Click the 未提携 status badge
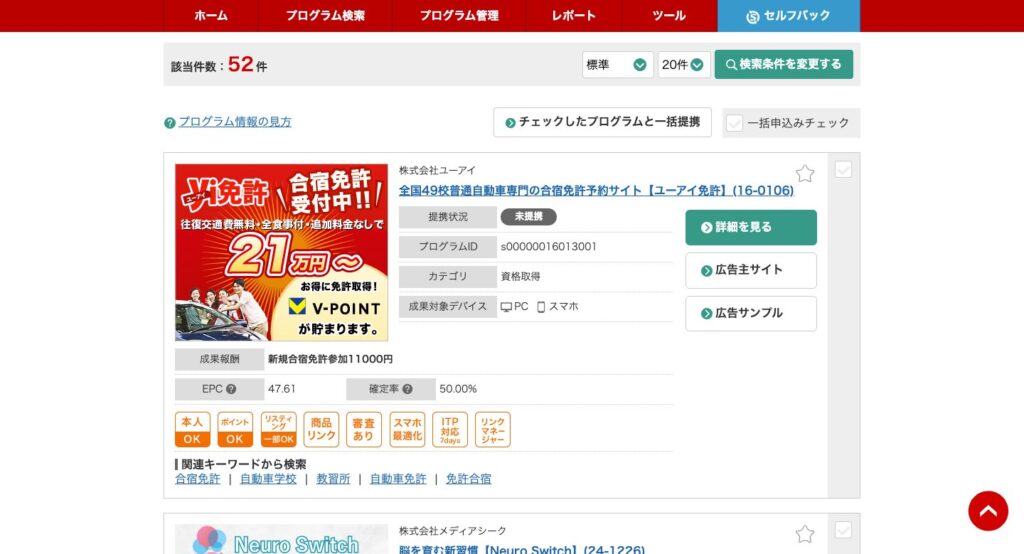The width and height of the screenshot is (1024, 554). pyautogui.click(x=528, y=217)
